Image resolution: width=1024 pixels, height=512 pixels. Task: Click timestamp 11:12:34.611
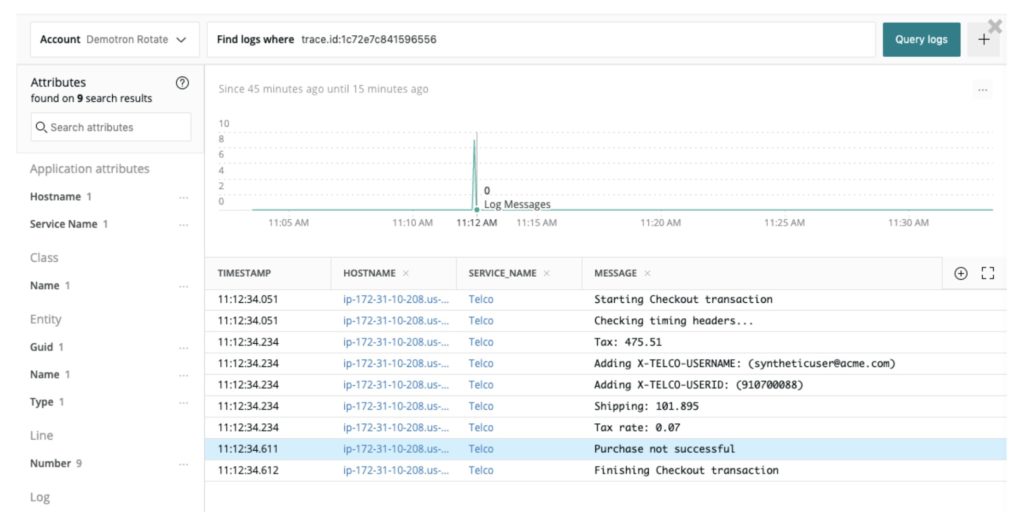tap(248, 449)
